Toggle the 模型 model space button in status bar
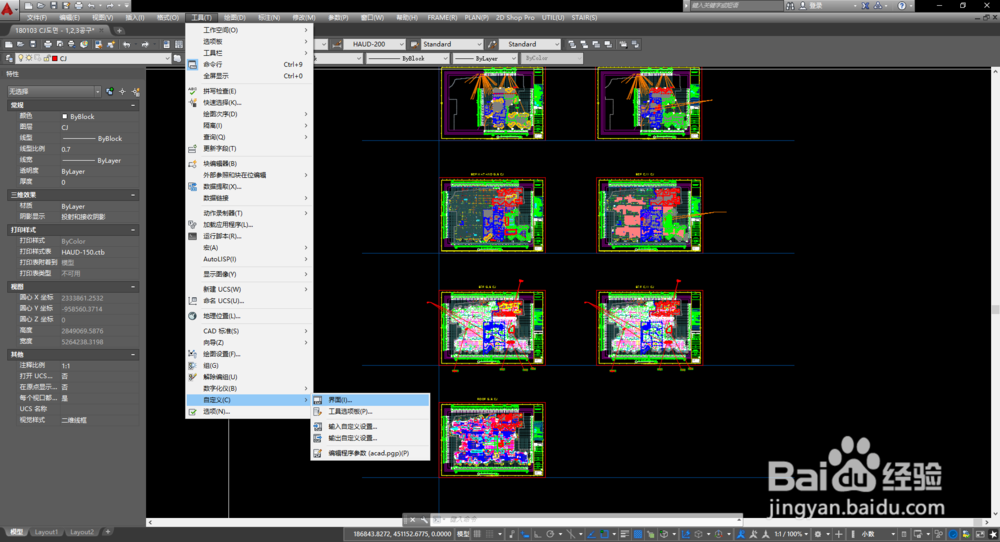The height and width of the screenshot is (542, 1000). (x=462, y=534)
